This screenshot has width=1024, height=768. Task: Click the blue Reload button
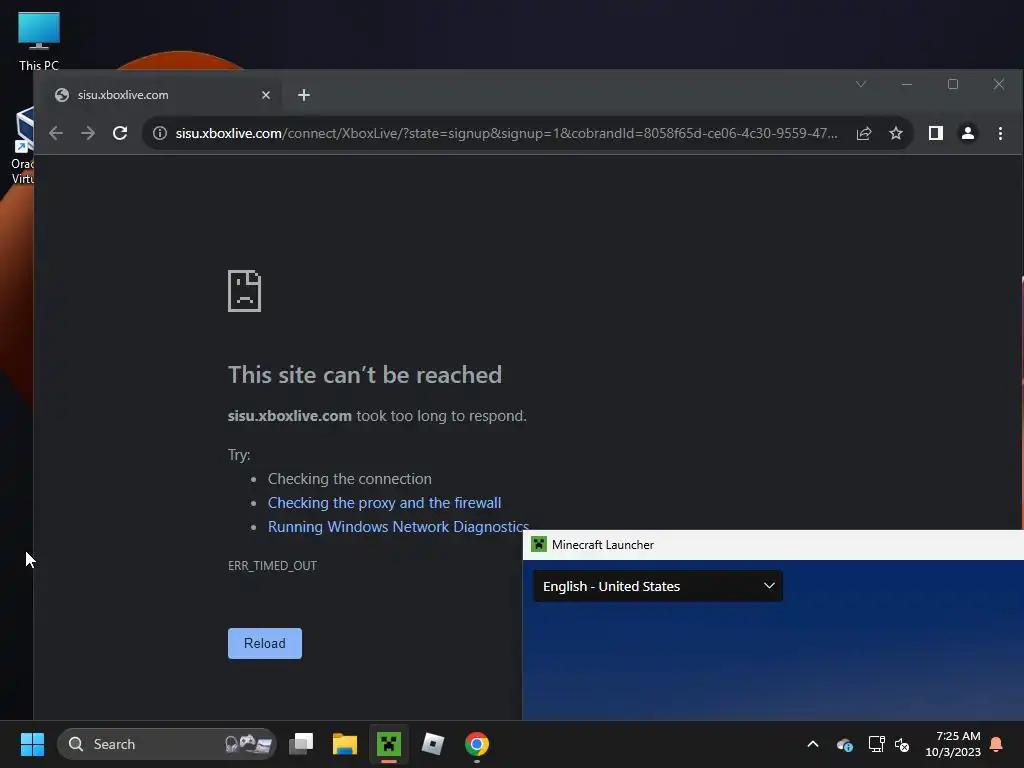tap(264, 643)
